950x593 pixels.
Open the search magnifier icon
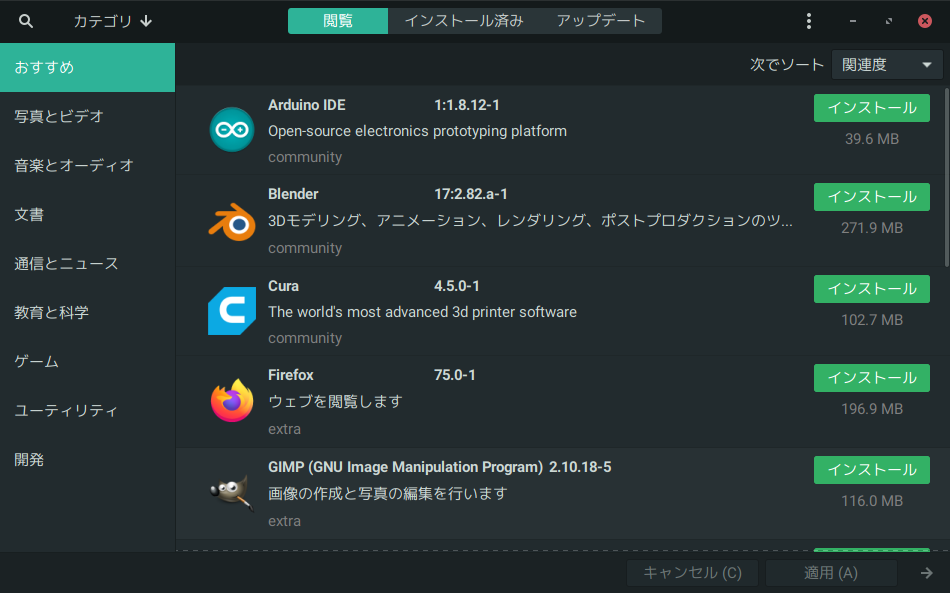(25, 21)
